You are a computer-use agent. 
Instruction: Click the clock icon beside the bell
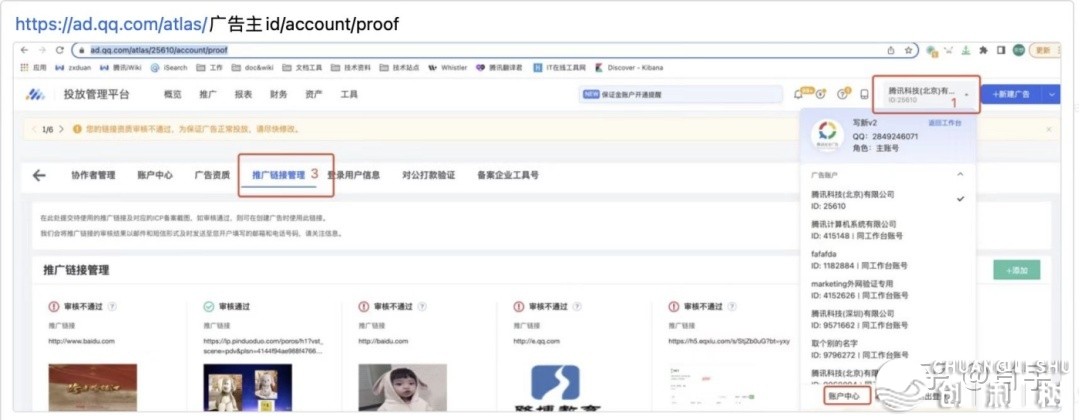[820, 94]
